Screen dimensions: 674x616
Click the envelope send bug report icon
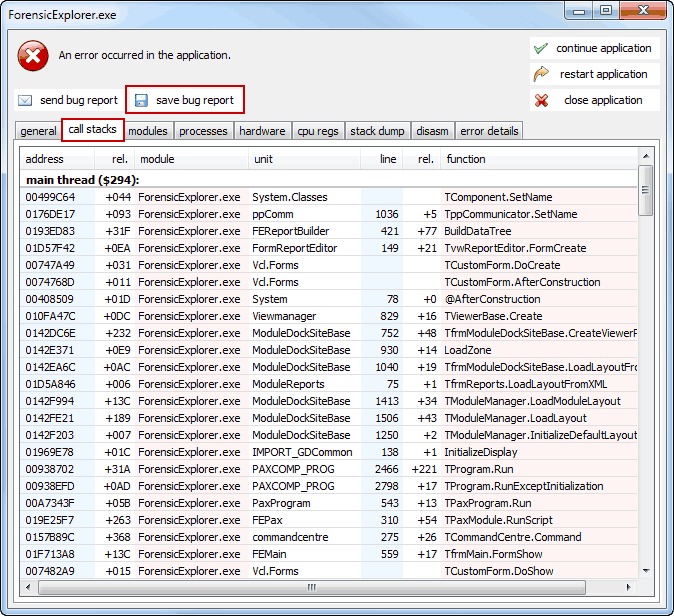pyautogui.click(x=25, y=100)
